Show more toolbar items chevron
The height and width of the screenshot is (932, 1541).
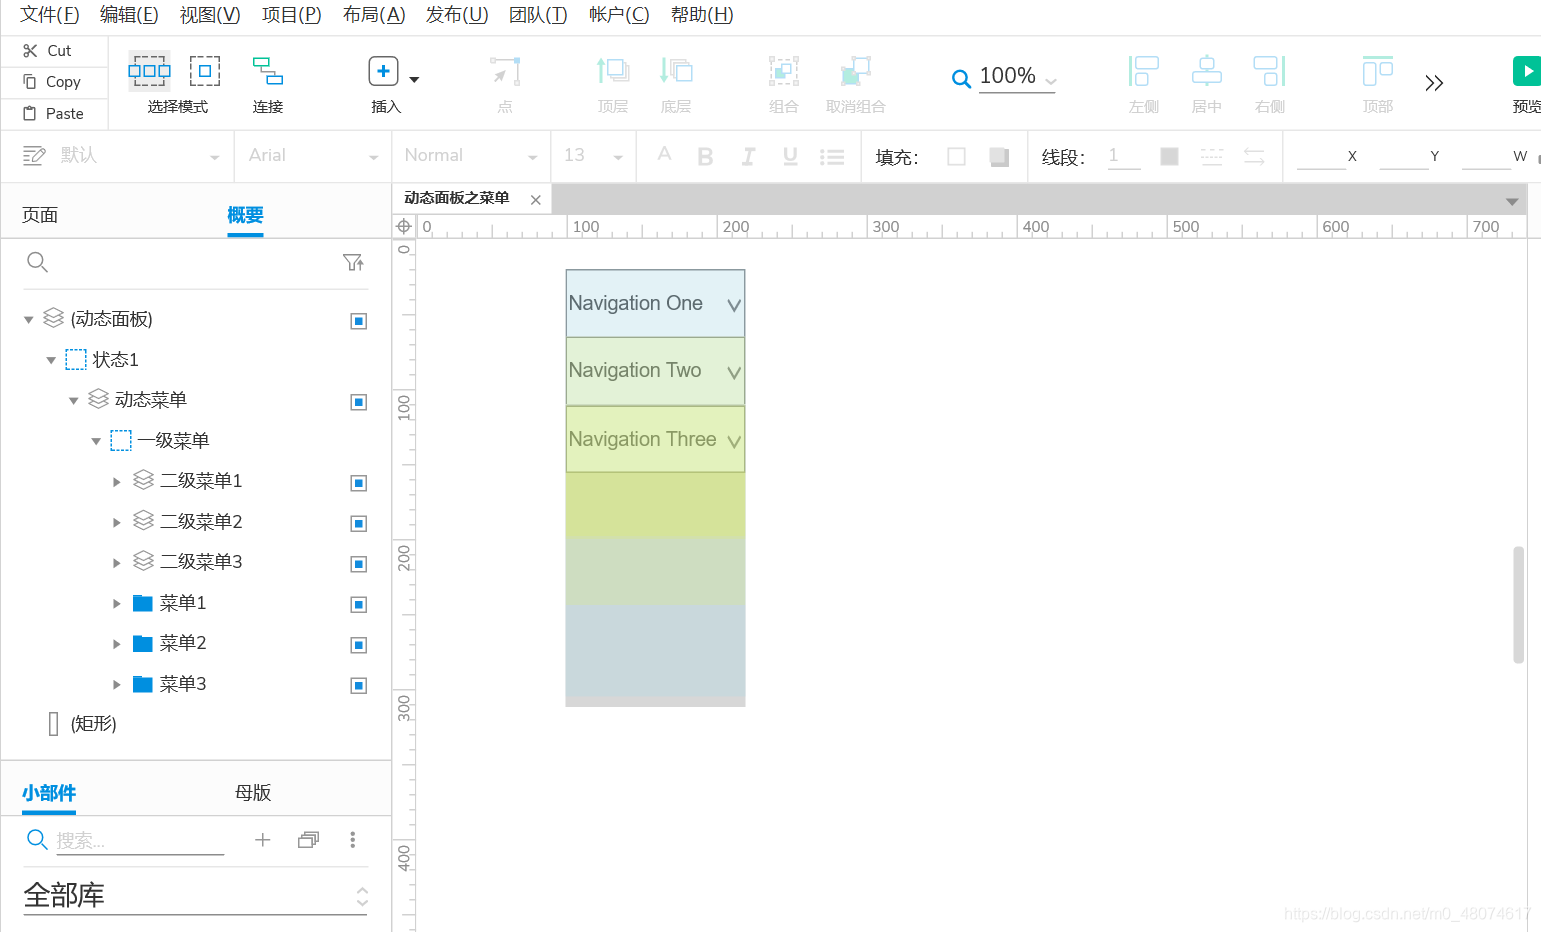point(1434,83)
